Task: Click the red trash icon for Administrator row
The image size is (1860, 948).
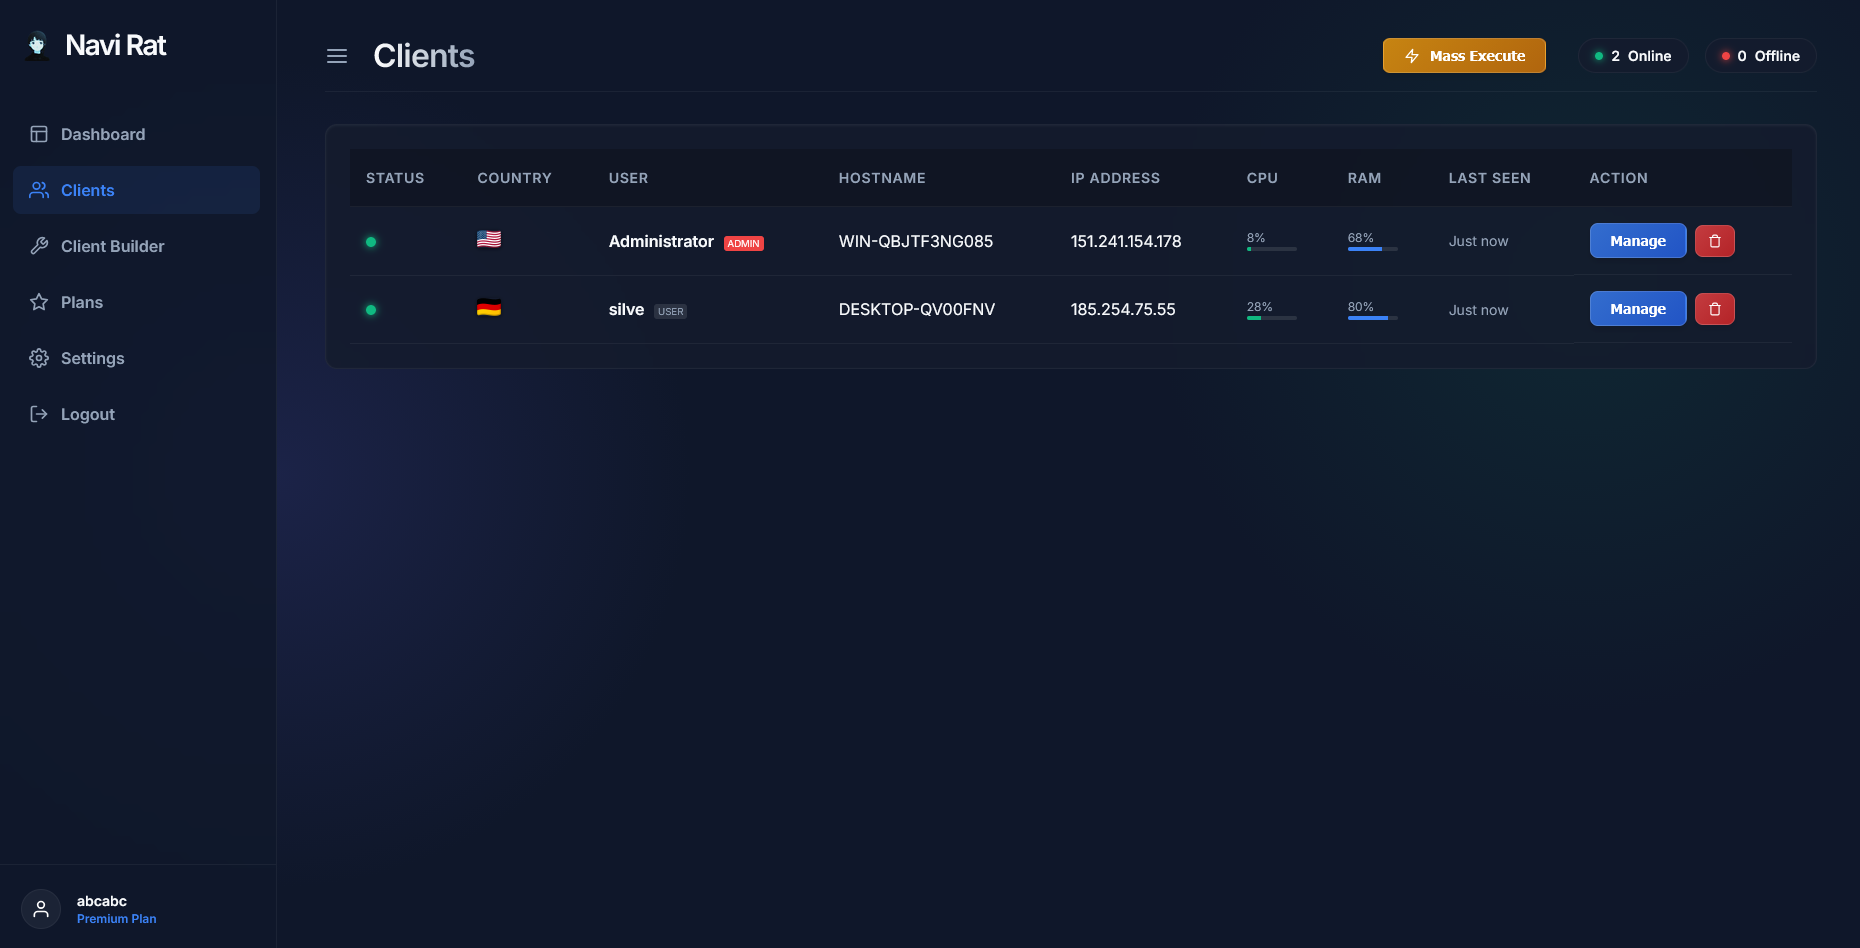Action: pyautogui.click(x=1714, y=241)
